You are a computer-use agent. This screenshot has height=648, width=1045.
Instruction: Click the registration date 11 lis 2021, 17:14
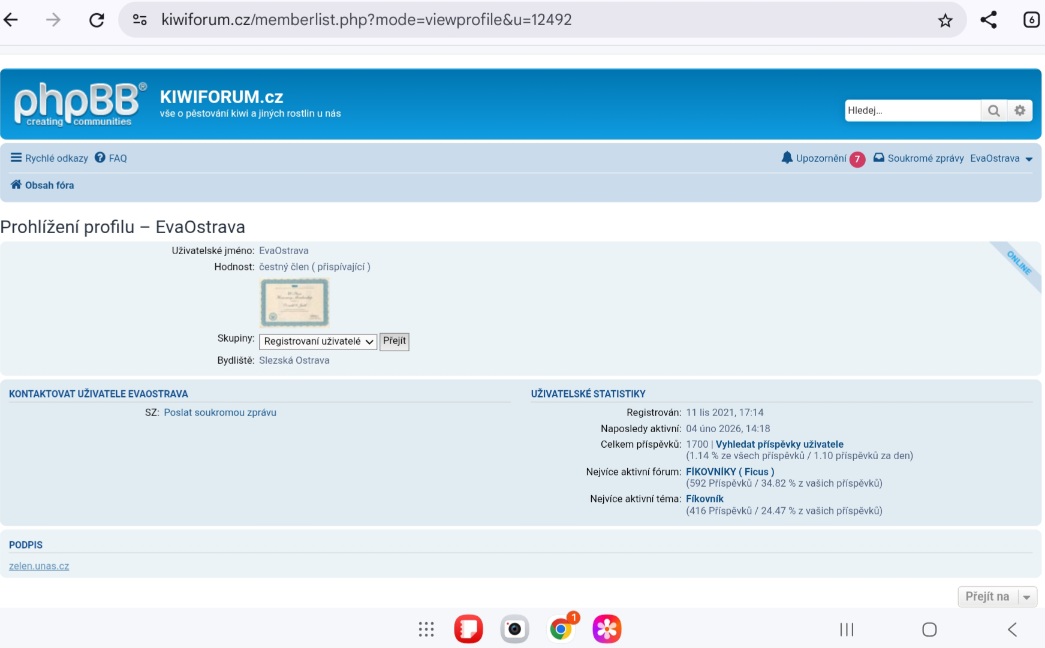(x=724, y=413)
